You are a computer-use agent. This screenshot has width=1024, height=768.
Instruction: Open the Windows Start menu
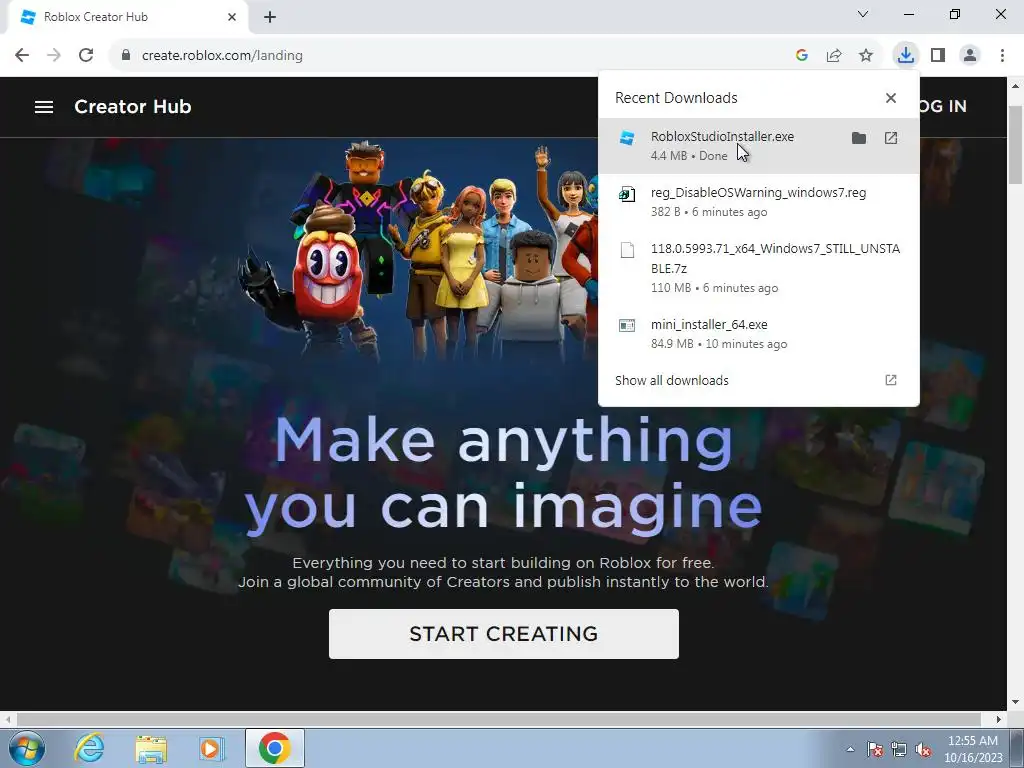click(x=26, y=748)
